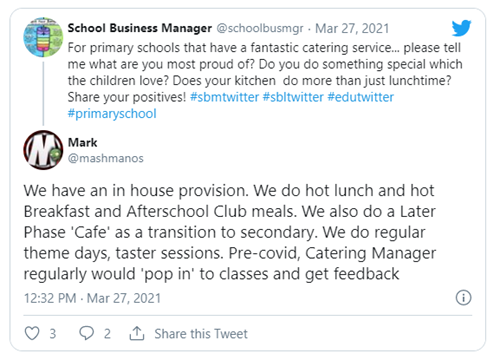Open the #edutwitter hashtag
500x360 pixels.
point(361,97)
